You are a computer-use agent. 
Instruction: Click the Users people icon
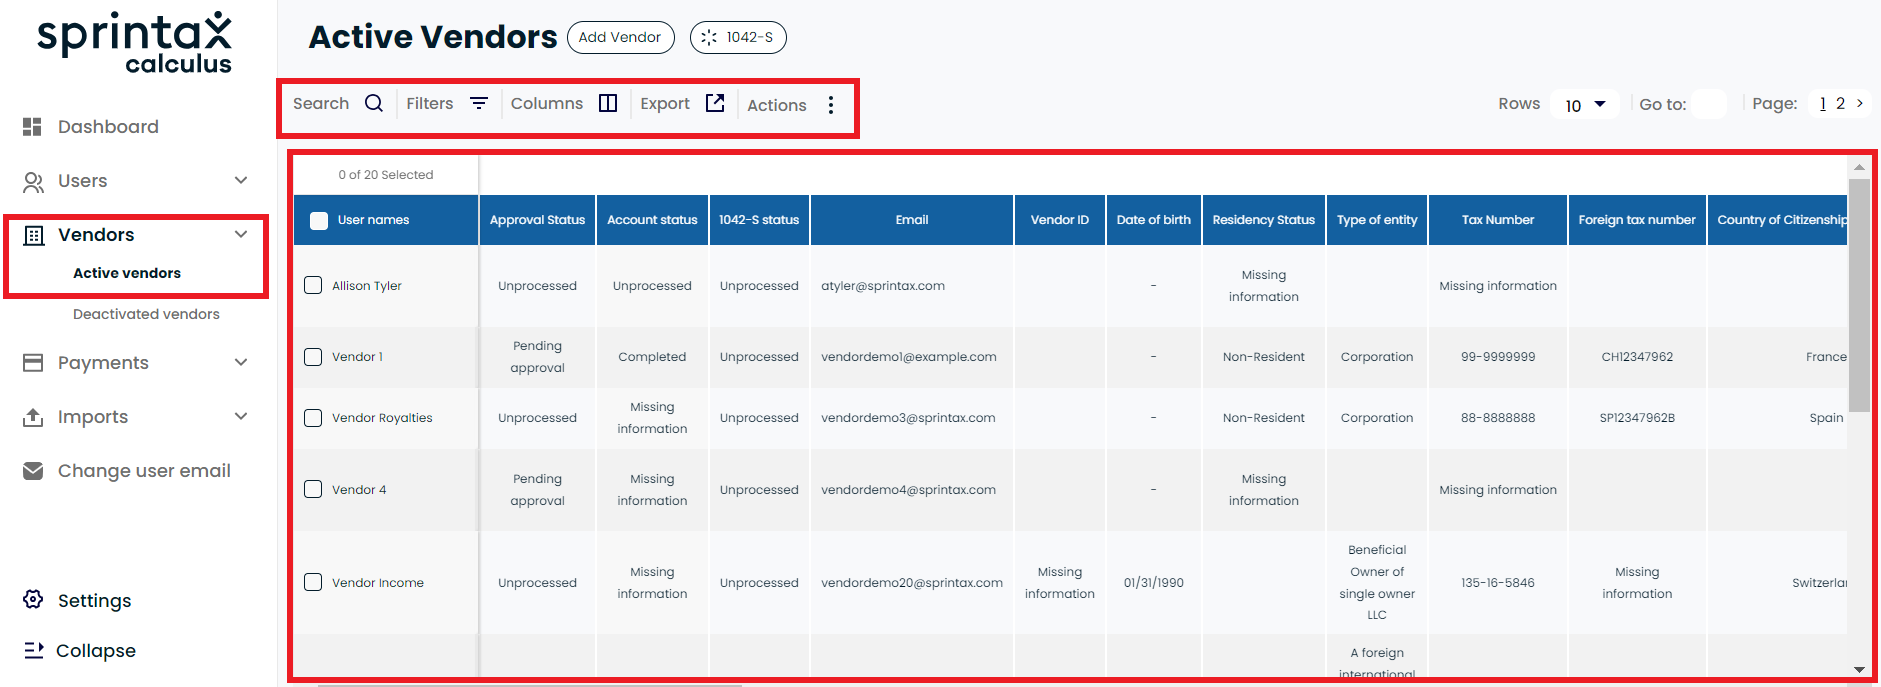pos(33,182)
